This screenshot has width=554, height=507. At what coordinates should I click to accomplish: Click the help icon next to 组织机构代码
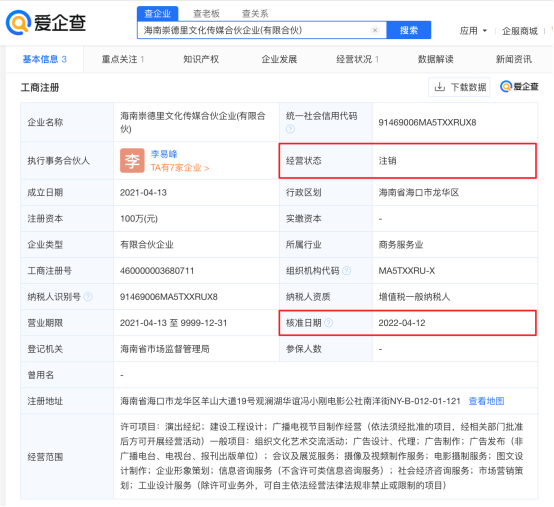347,271
